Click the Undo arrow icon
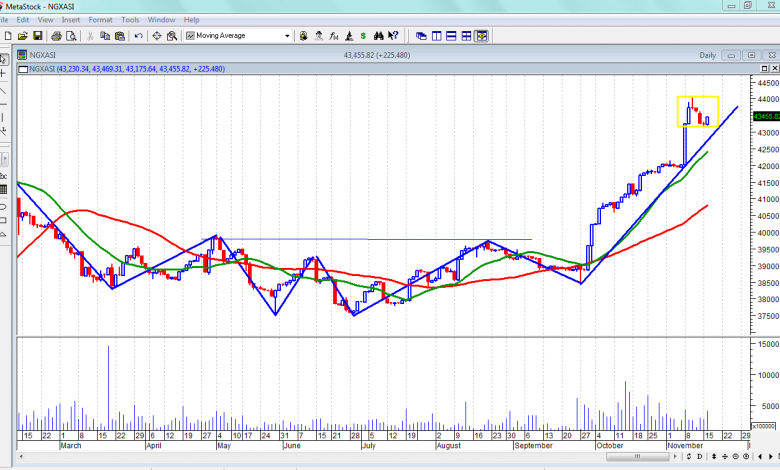 tap(139, 36)
